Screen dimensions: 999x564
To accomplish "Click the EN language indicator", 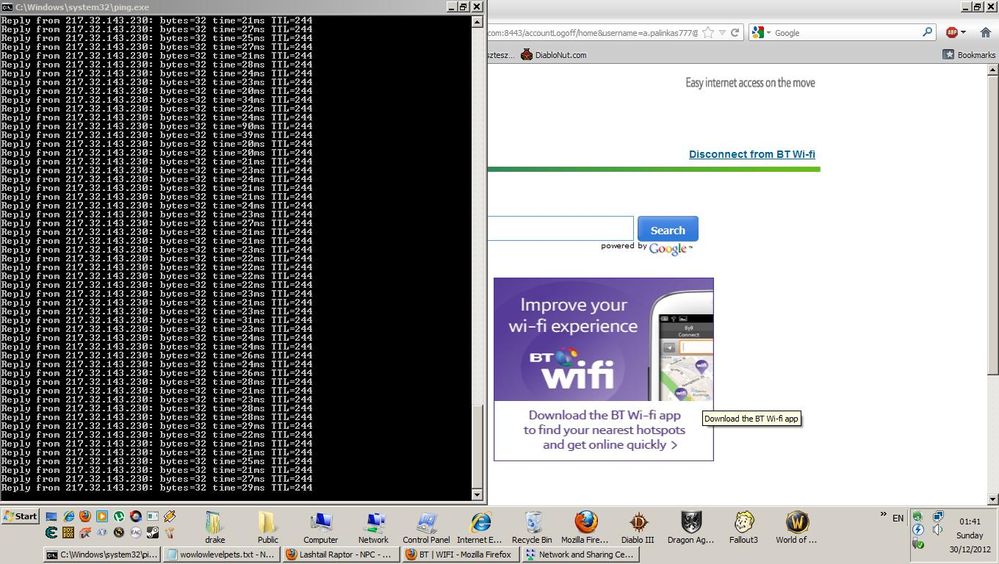I will [x=898, y=518].
